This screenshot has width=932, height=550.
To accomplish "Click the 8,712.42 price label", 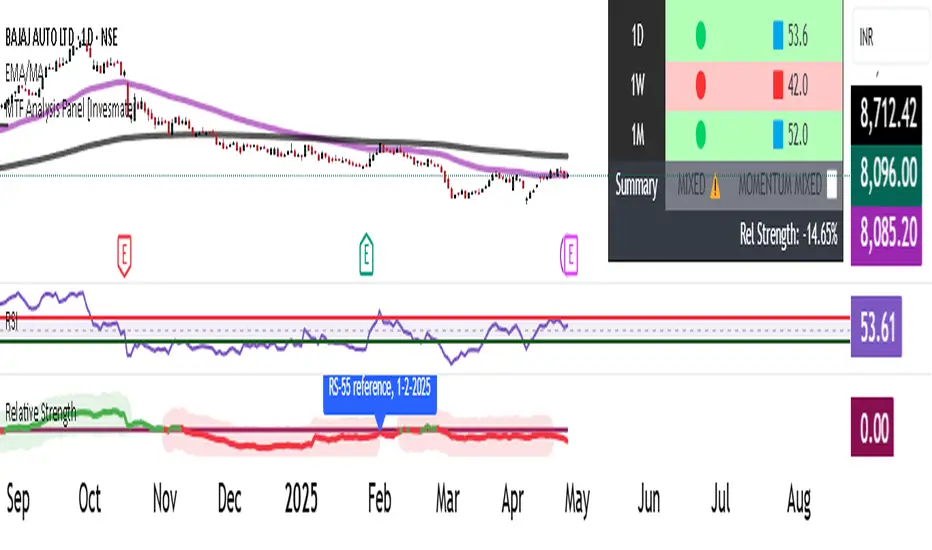I will (x=886, y=115).
